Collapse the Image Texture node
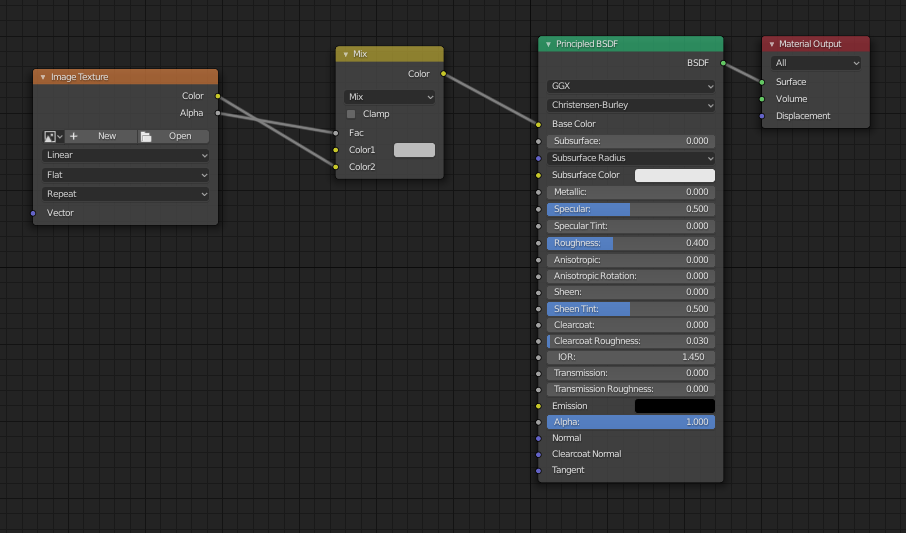 point(43,77)
